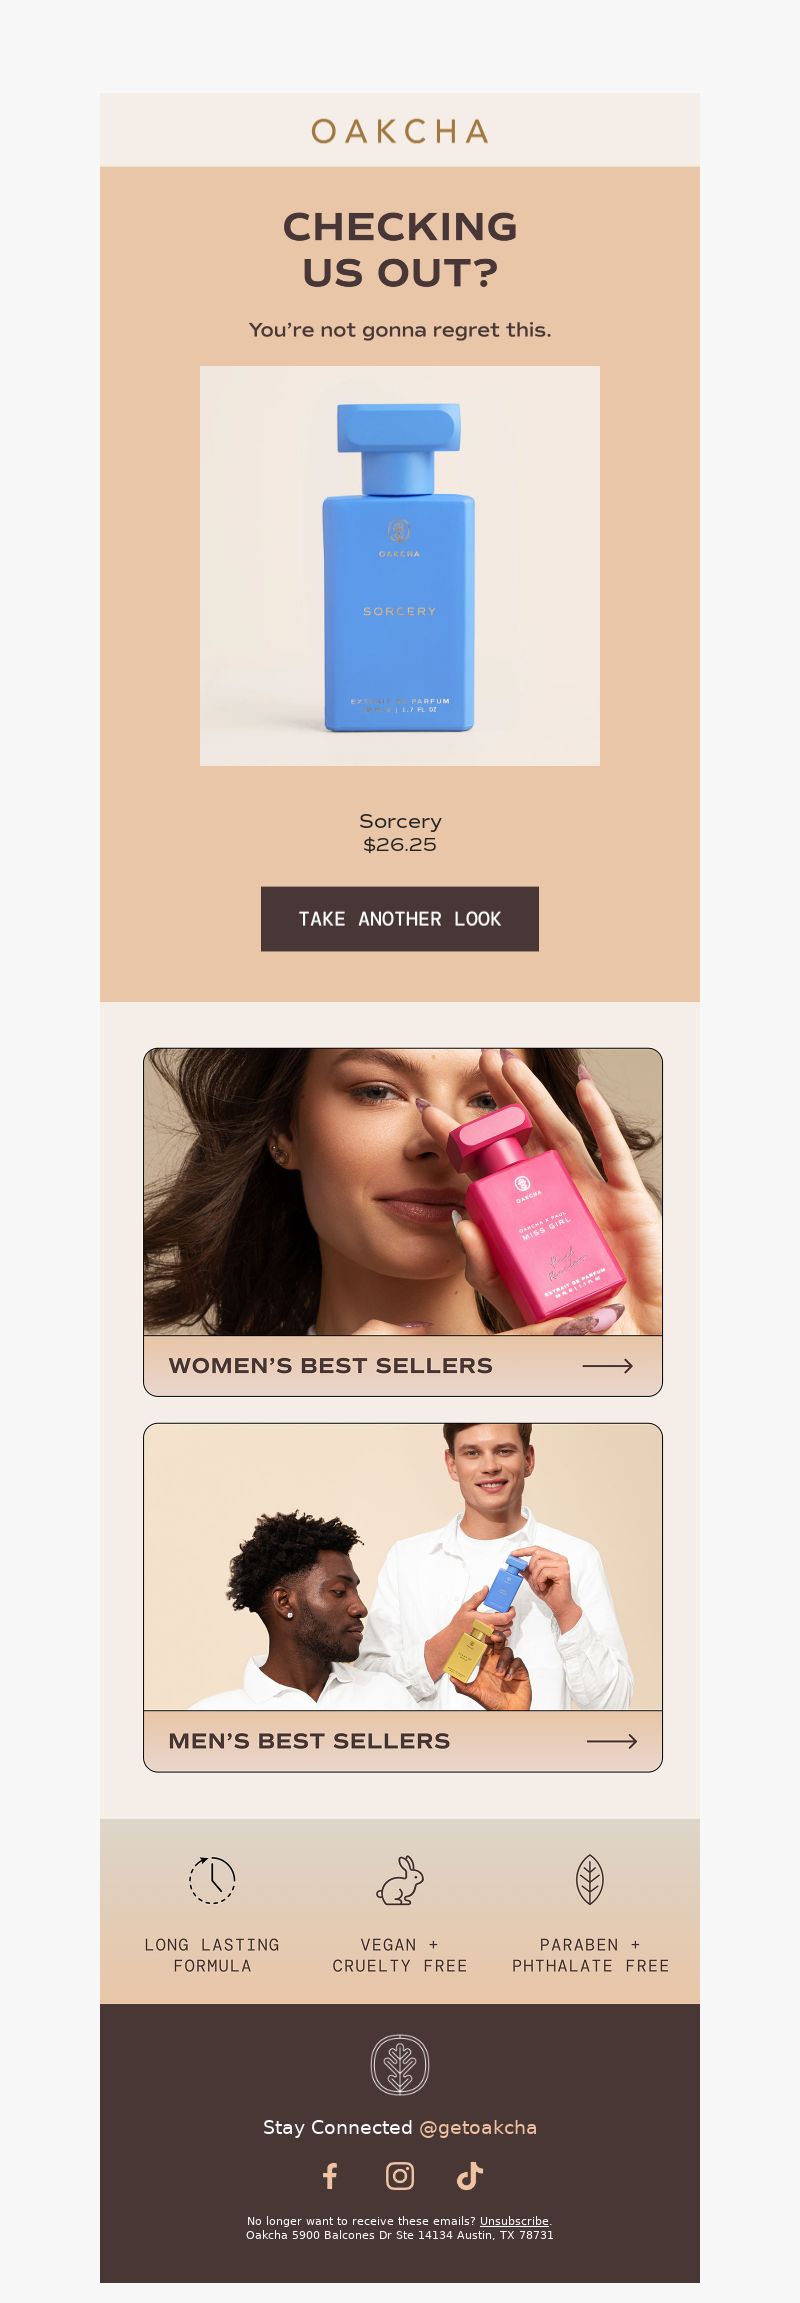
Task: Open the @getoakcha handle link
Action: point(478,2127)
